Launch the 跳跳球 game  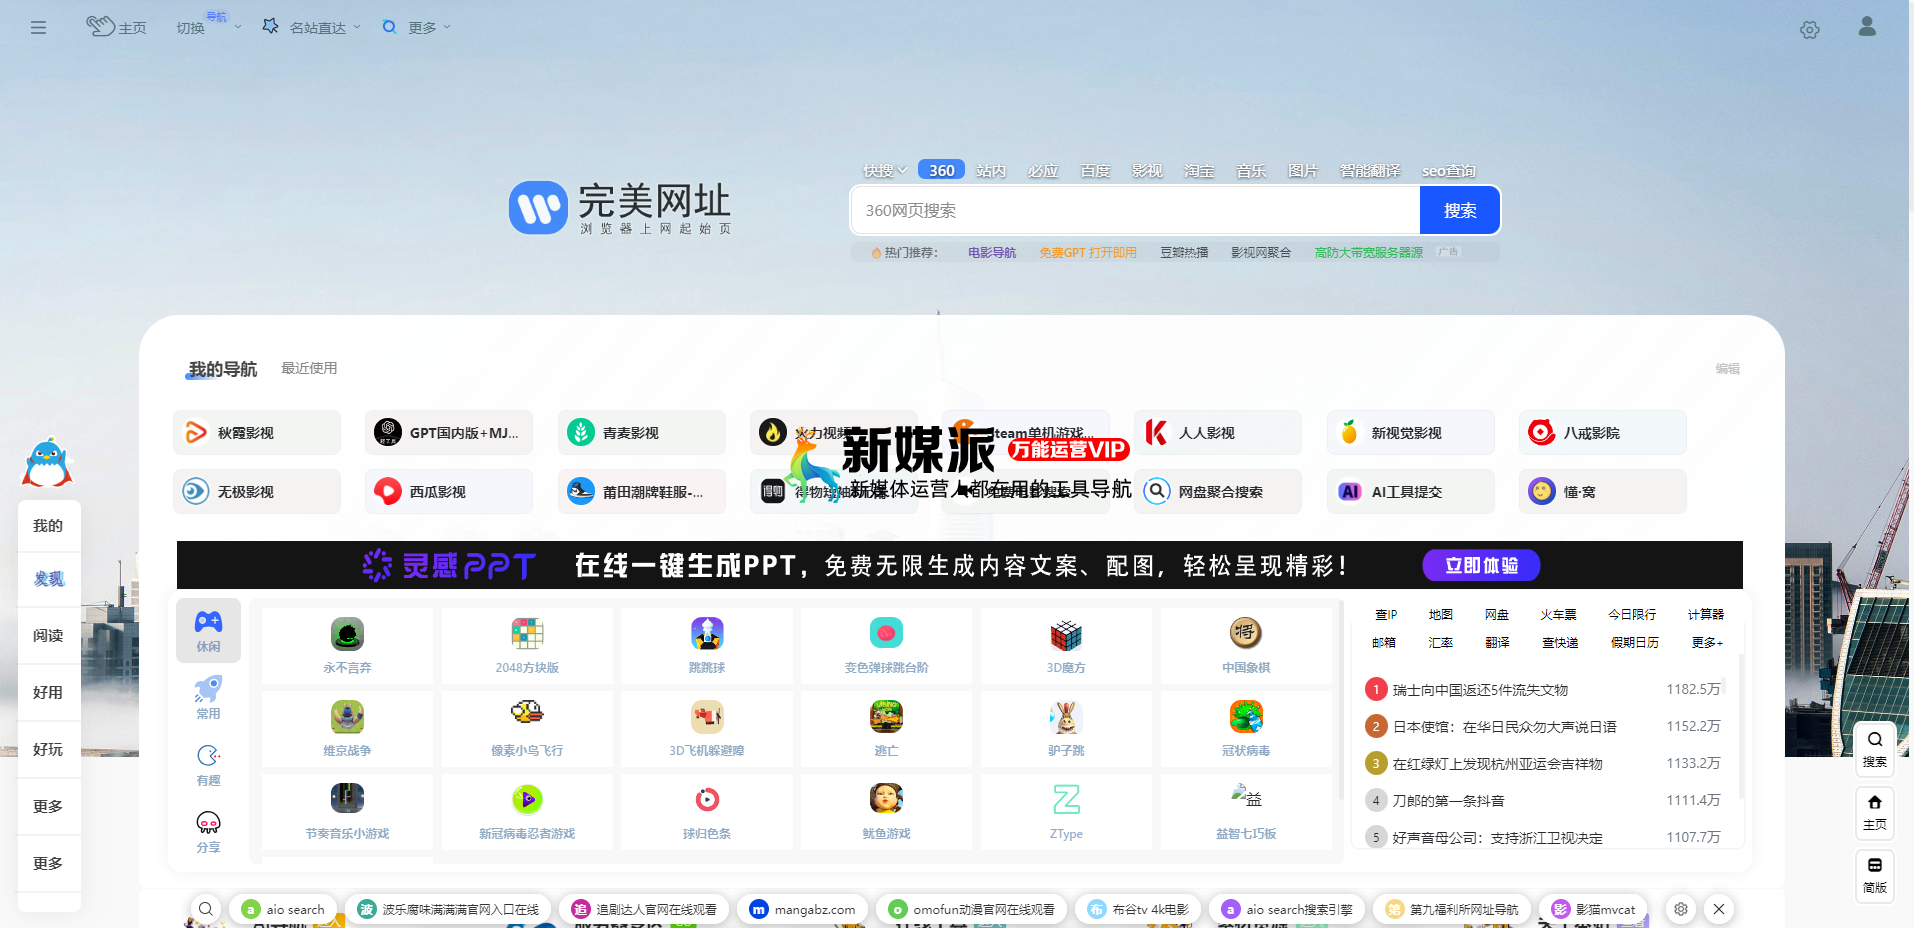click(707, 646)
